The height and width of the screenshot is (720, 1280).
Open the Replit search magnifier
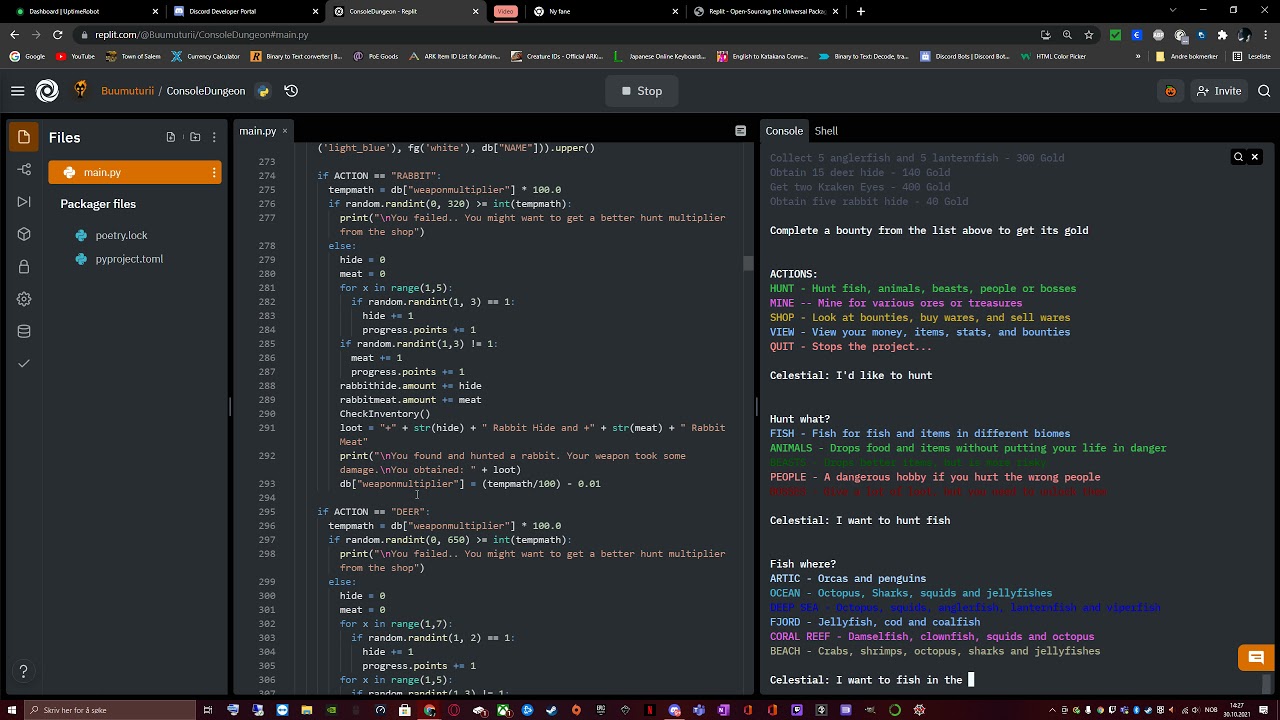coord(1264,91)
